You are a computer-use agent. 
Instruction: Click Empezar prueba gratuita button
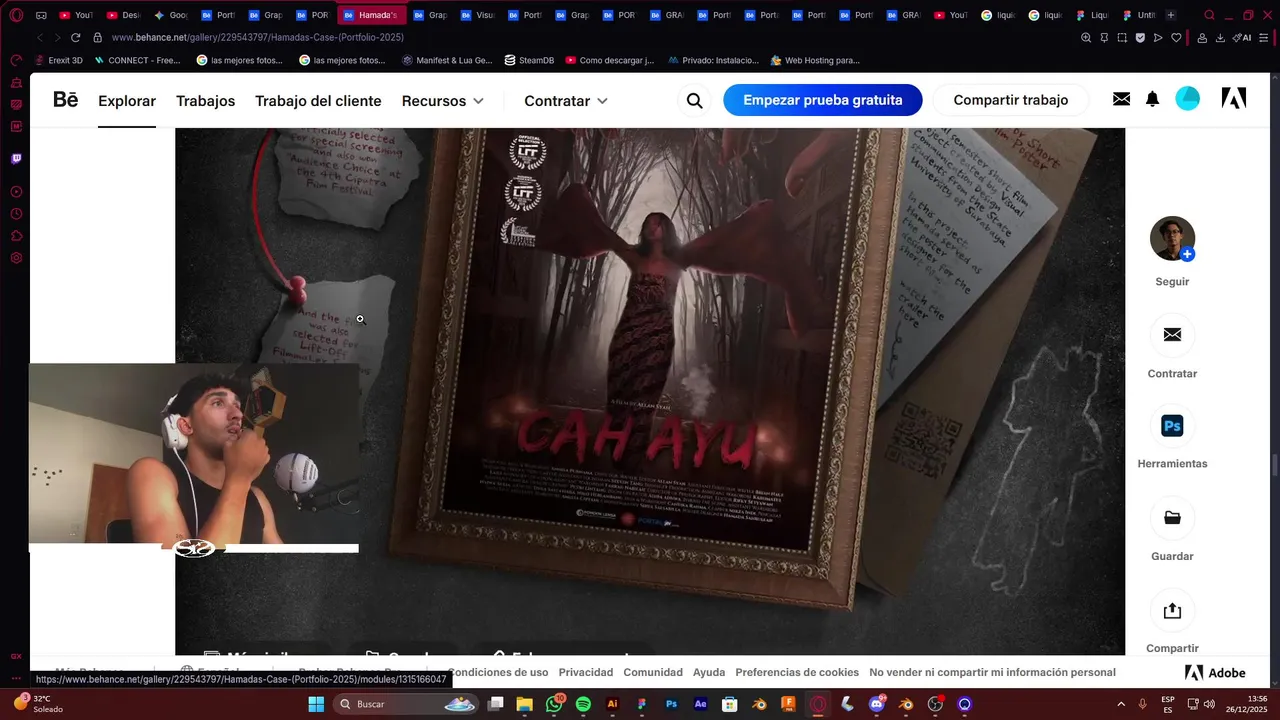coord(823,100)
